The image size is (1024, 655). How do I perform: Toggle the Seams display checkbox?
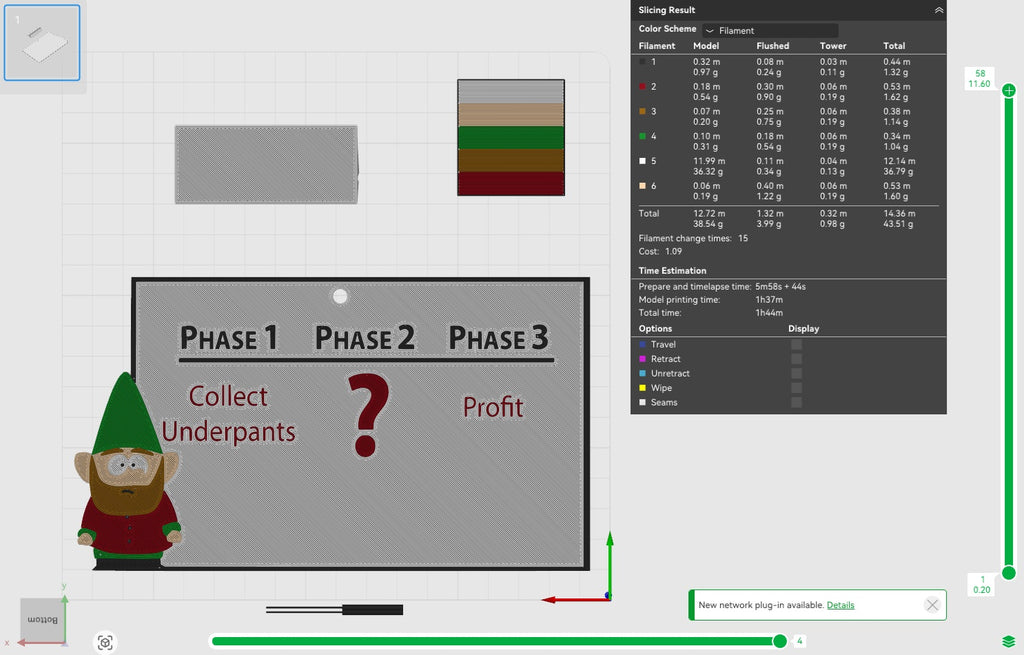coord(796,402)
